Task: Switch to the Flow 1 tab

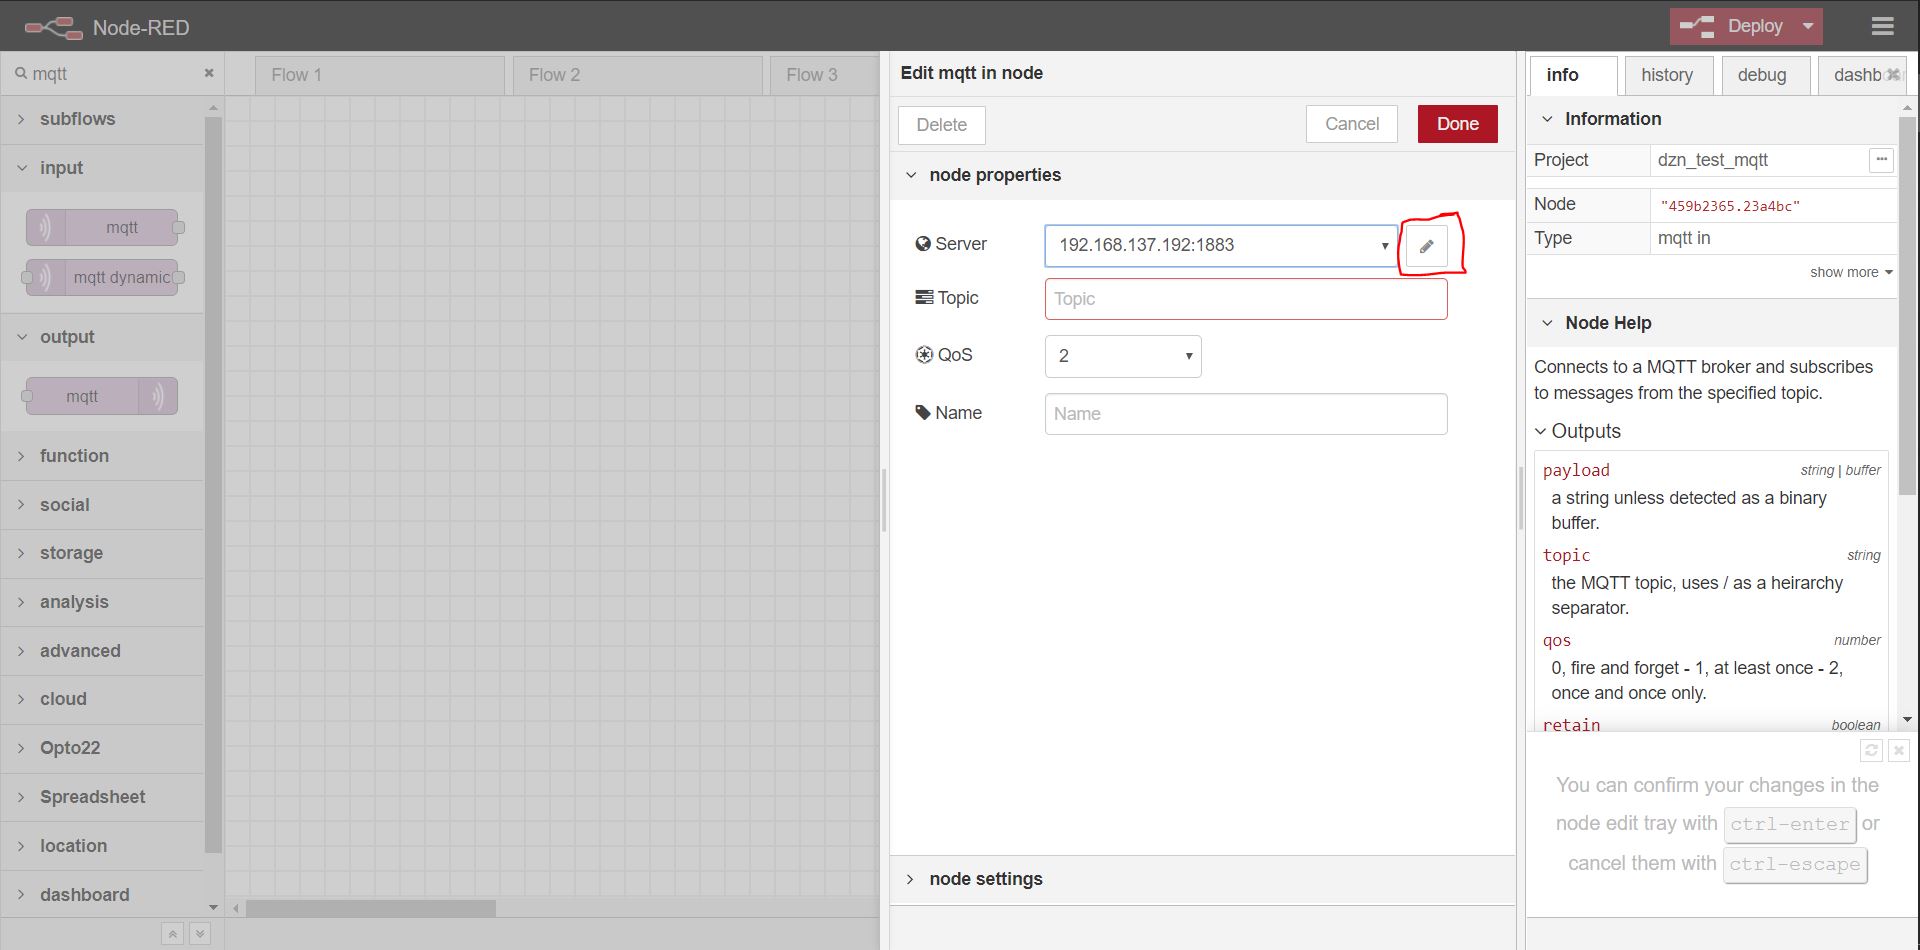Action: (380, 75)
